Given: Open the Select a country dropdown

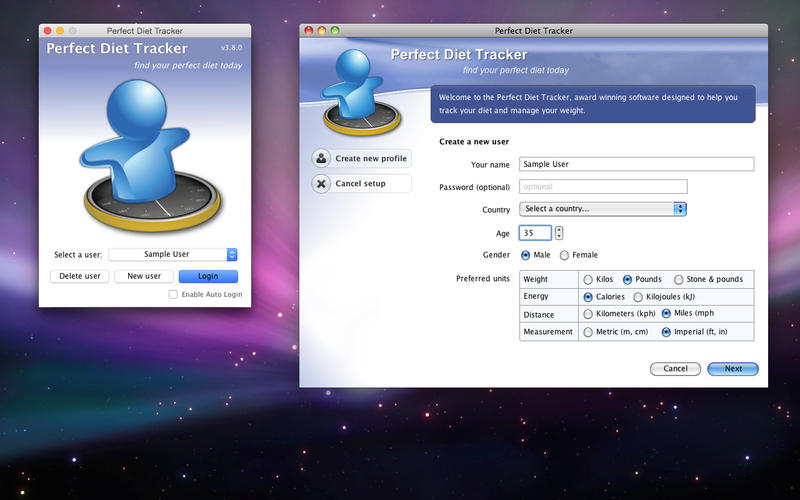Looking at the screenshot, I should coord(603,209).
